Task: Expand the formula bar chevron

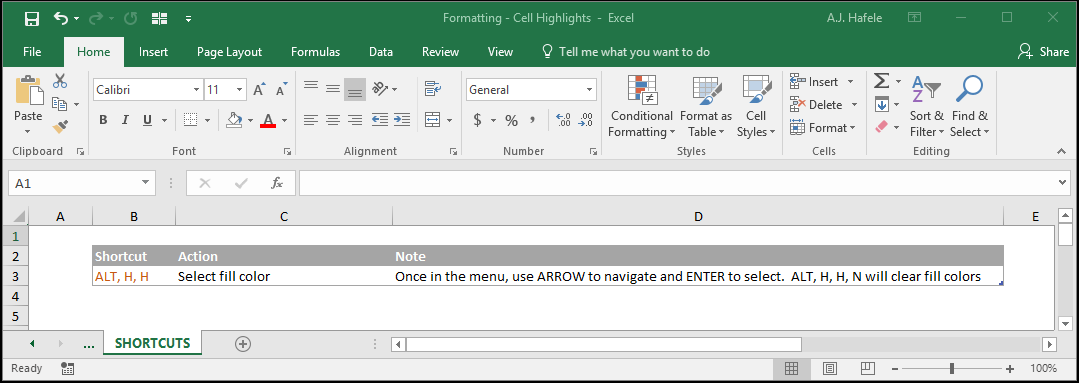Action: pyautogui.click(x=1062, y=183)
